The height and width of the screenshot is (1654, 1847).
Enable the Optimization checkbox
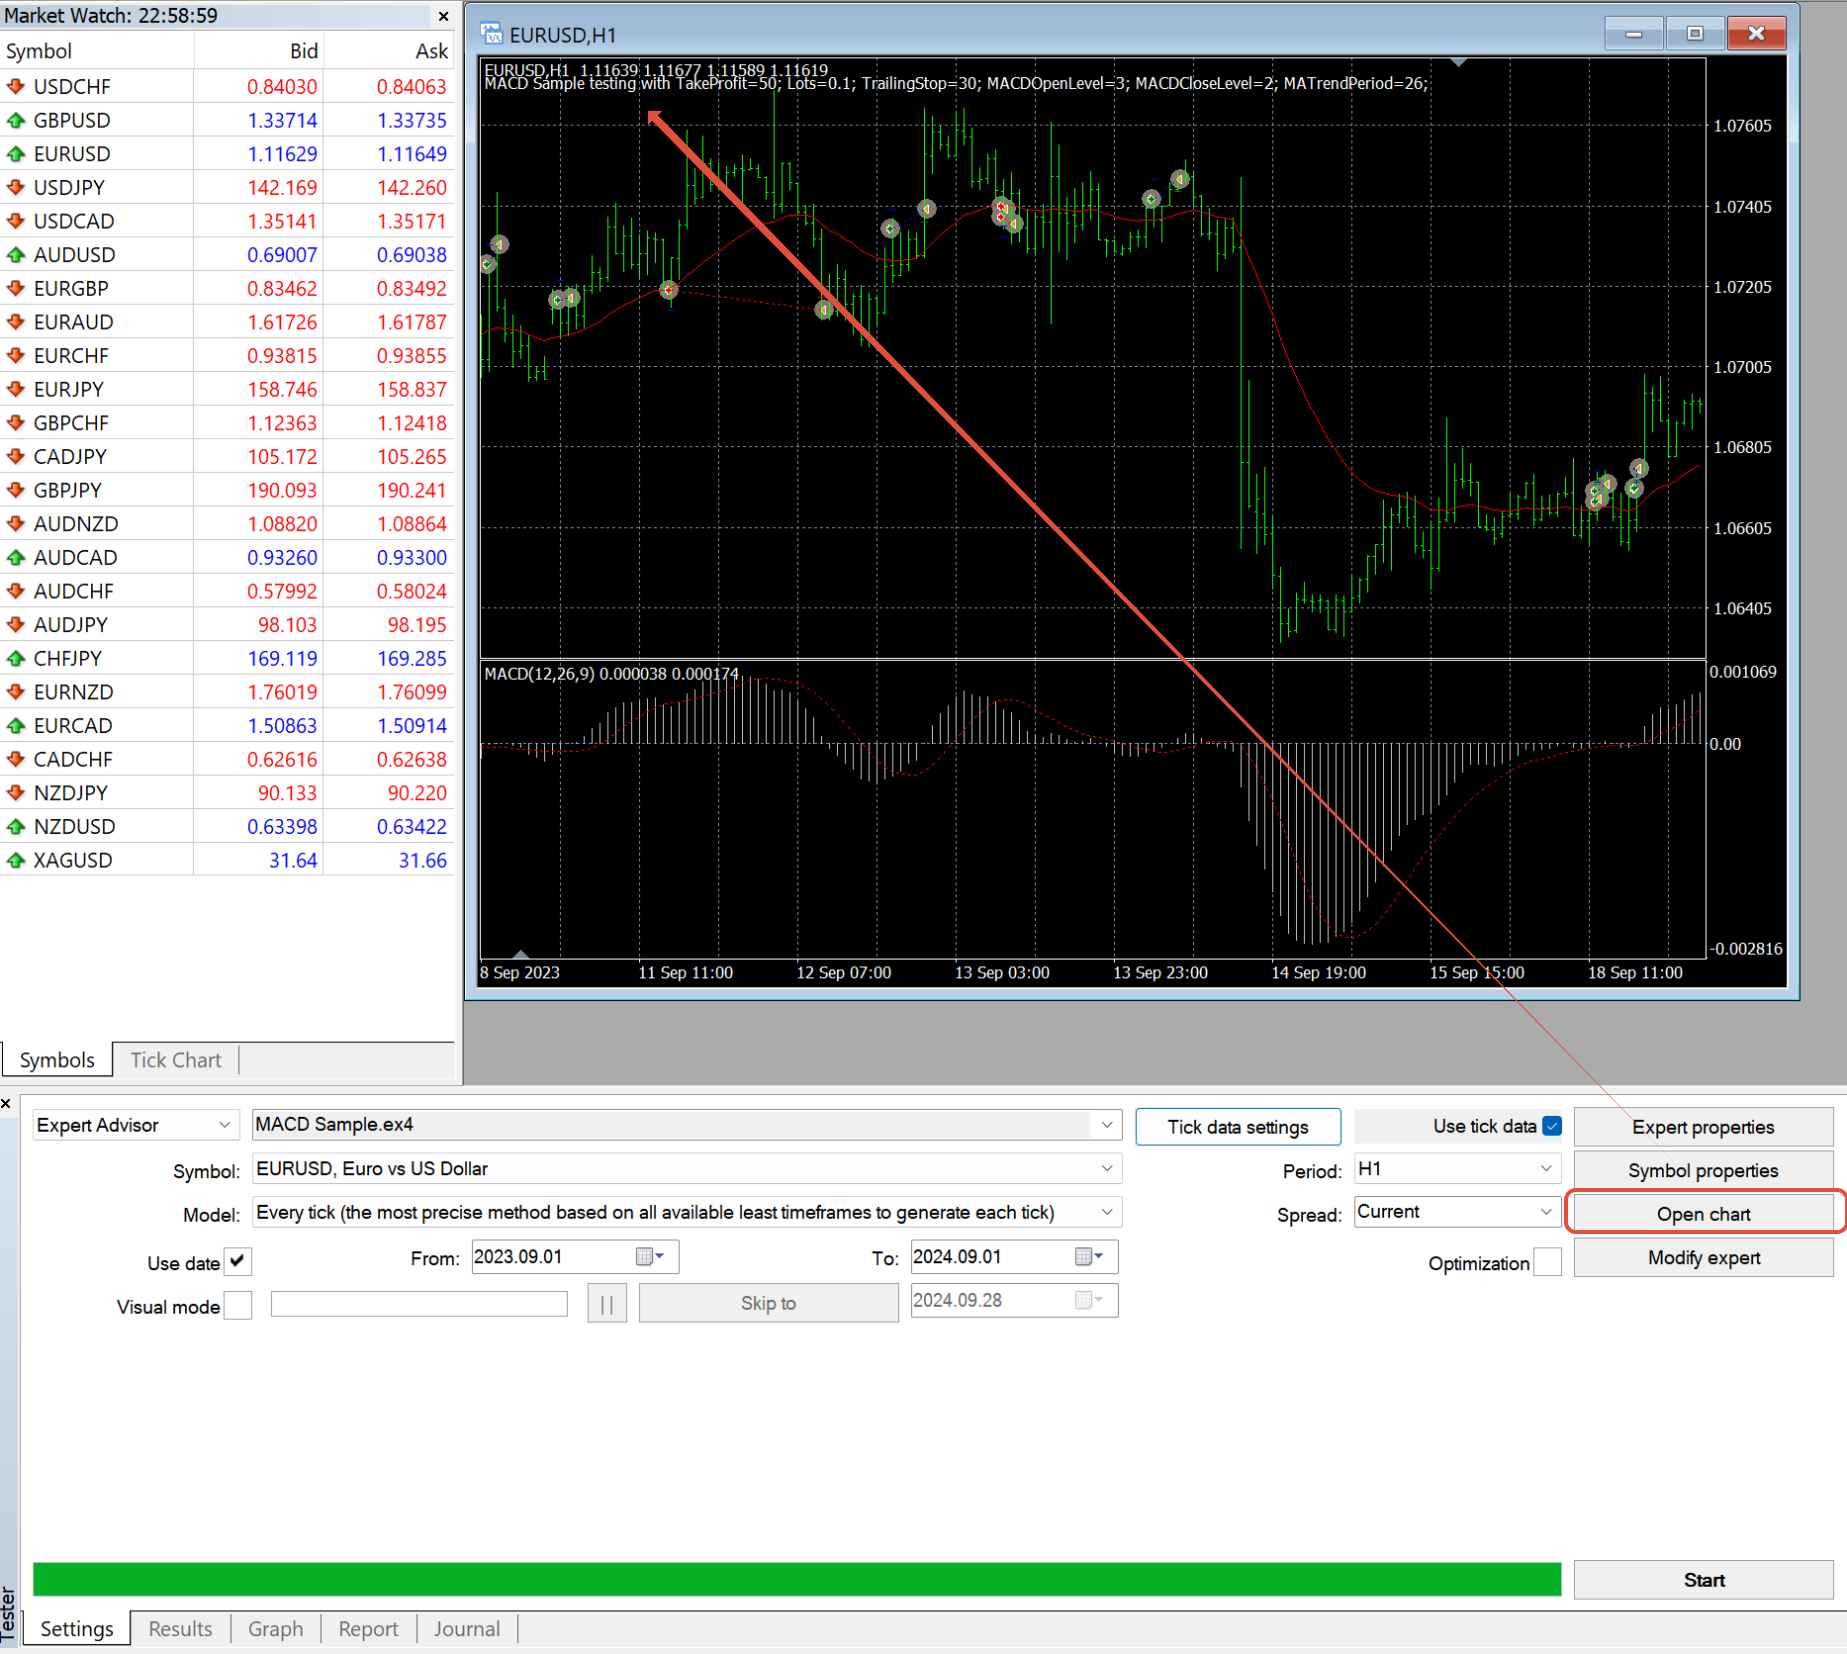(1547, 1262)
